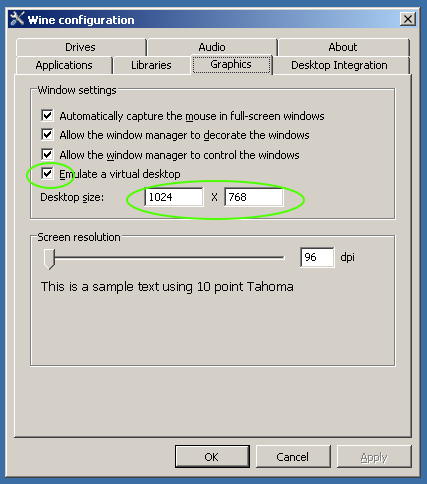Toggle automatic mouse capture in full-screen windows
The image size is (427, 484).
pos(47,116)
